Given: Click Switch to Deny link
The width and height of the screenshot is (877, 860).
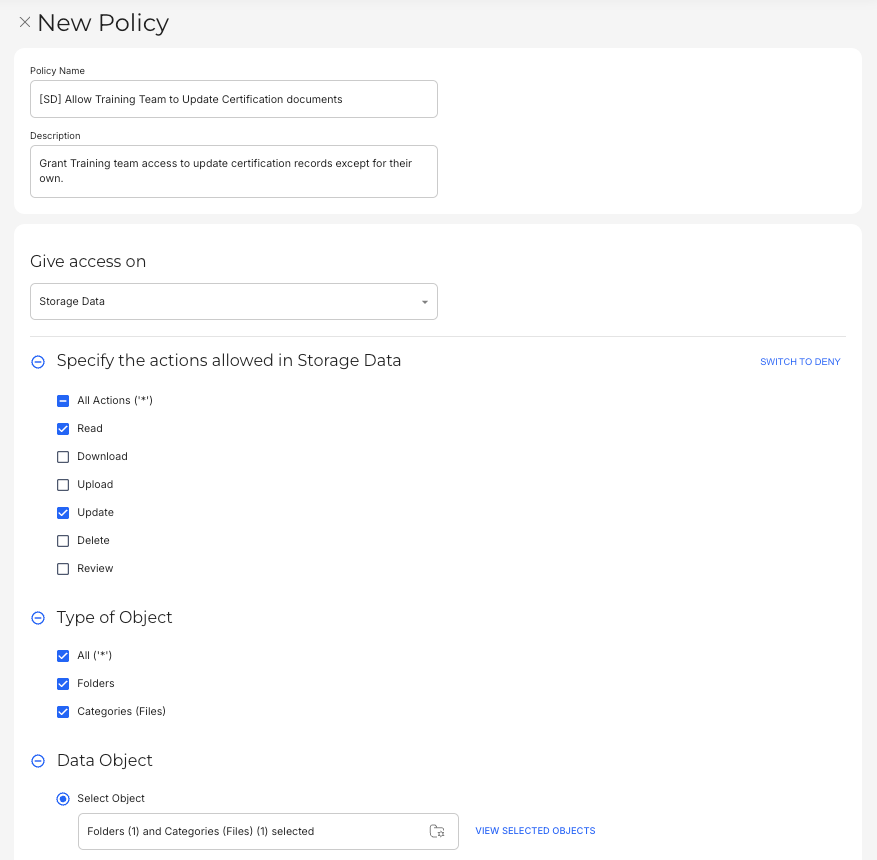Looking at the screenshot, I should 800,362.
